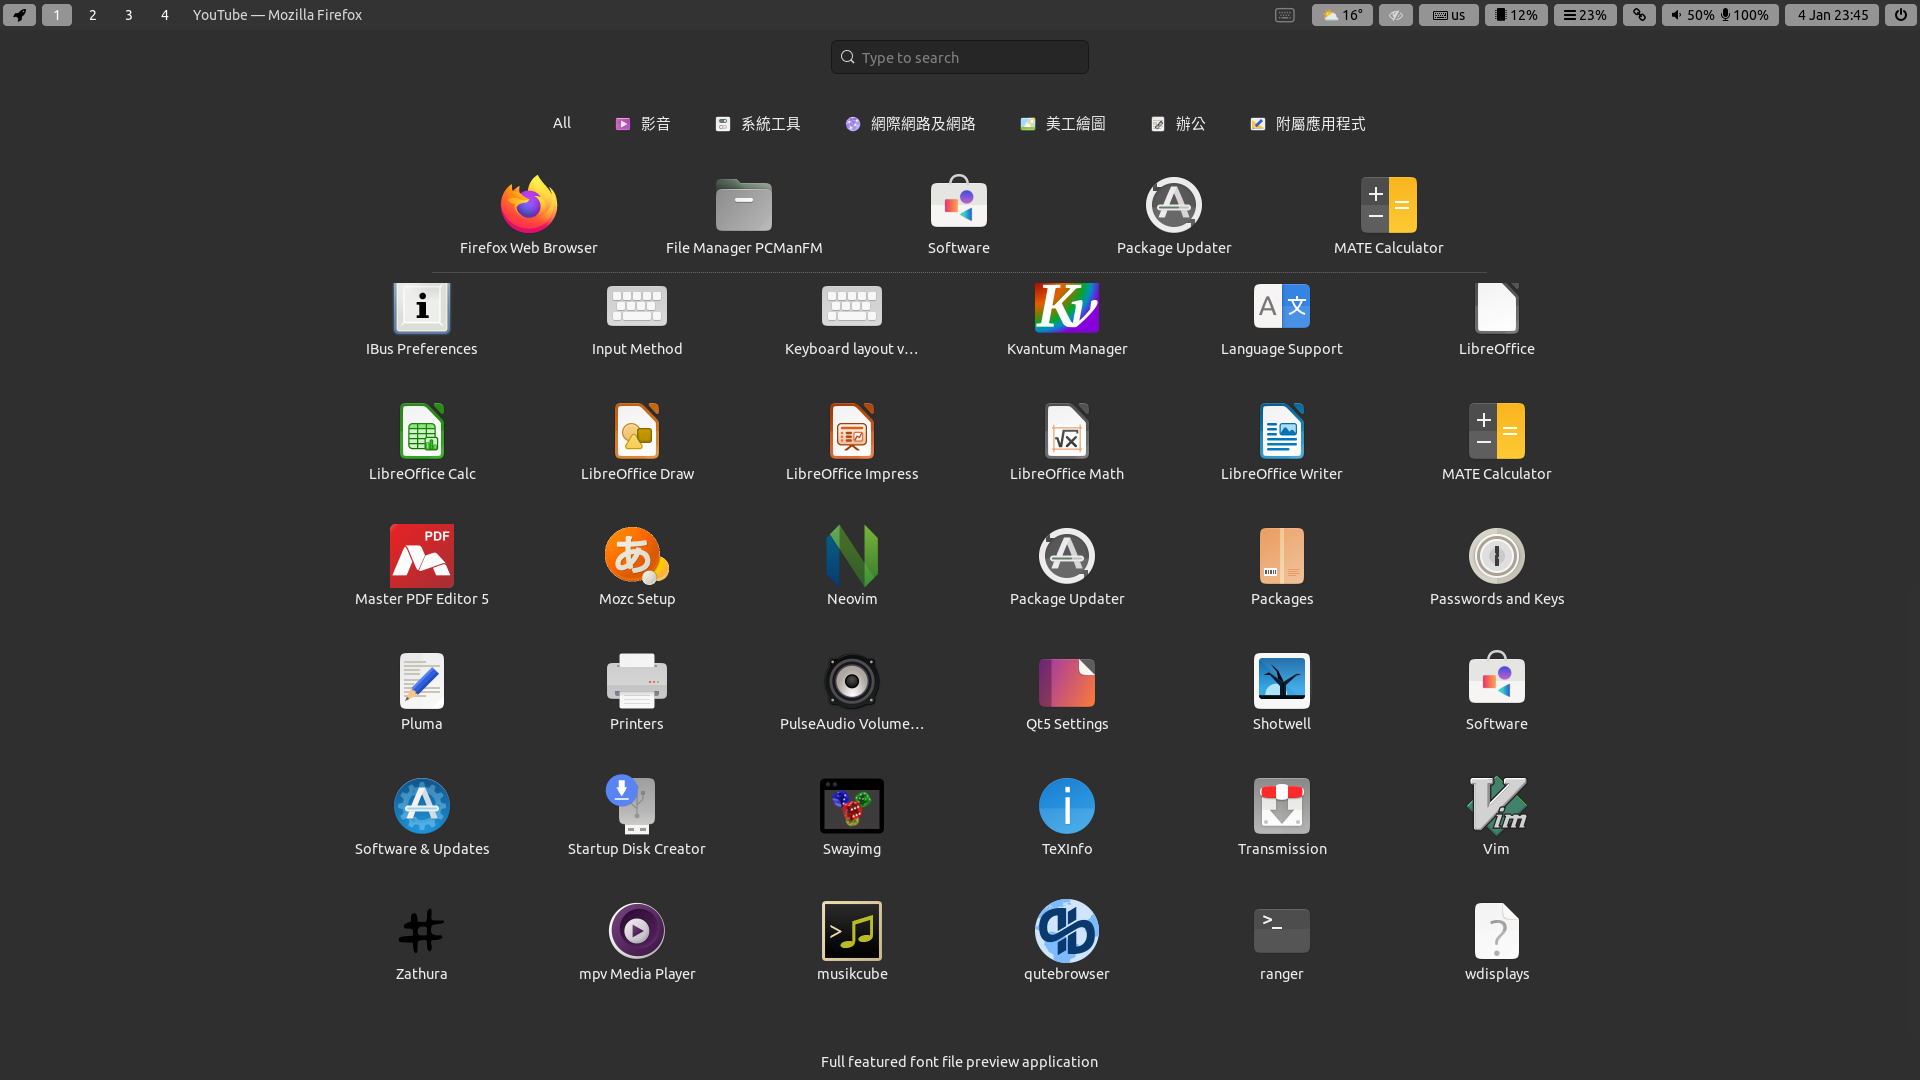Open Transmission torrent client
This screenshot has width=1920, height=1080.
coord(1282,817)
